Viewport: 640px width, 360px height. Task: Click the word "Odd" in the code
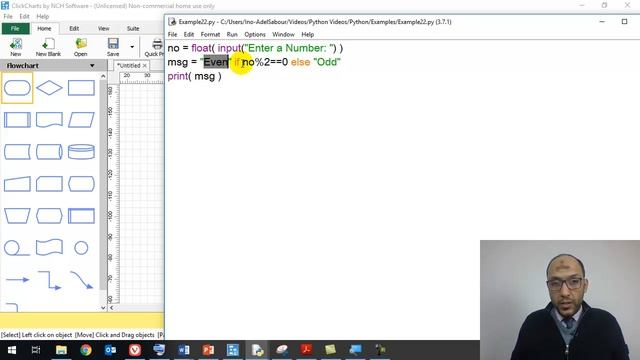(327, 62)
